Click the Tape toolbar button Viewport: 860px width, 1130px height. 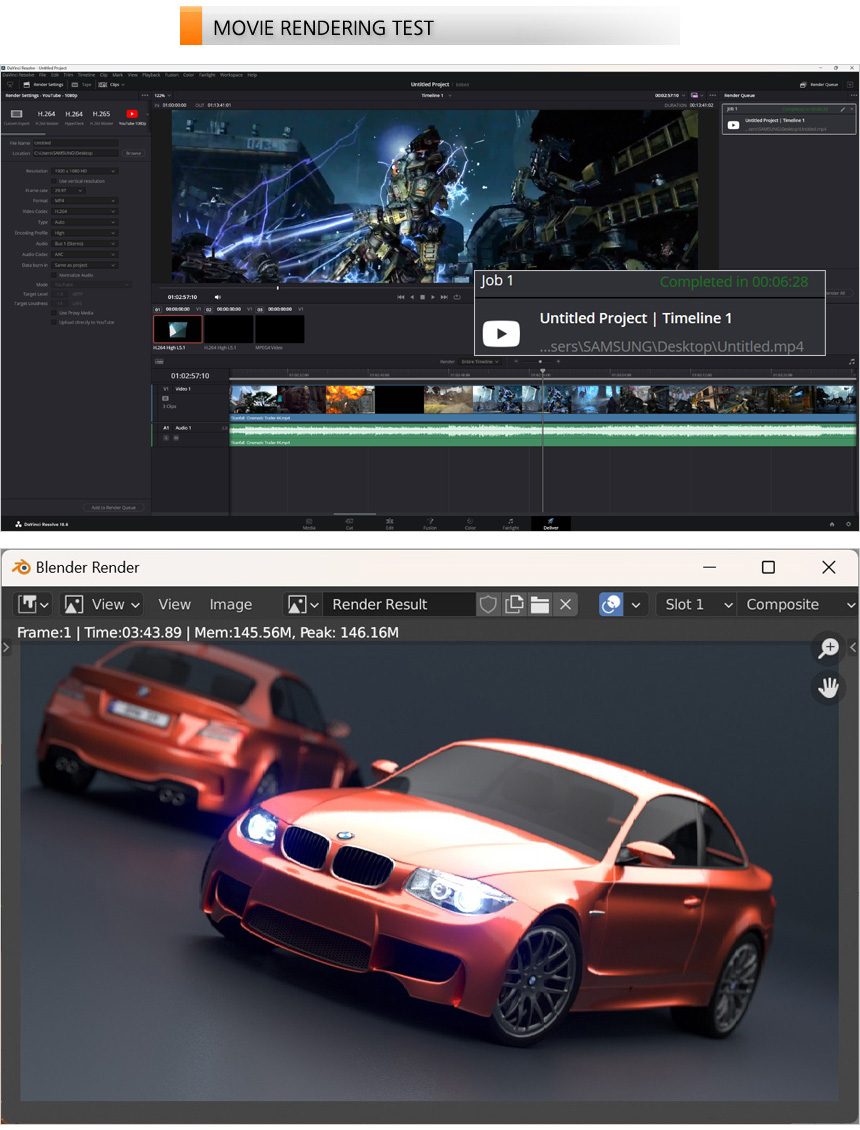pos(80,84)
